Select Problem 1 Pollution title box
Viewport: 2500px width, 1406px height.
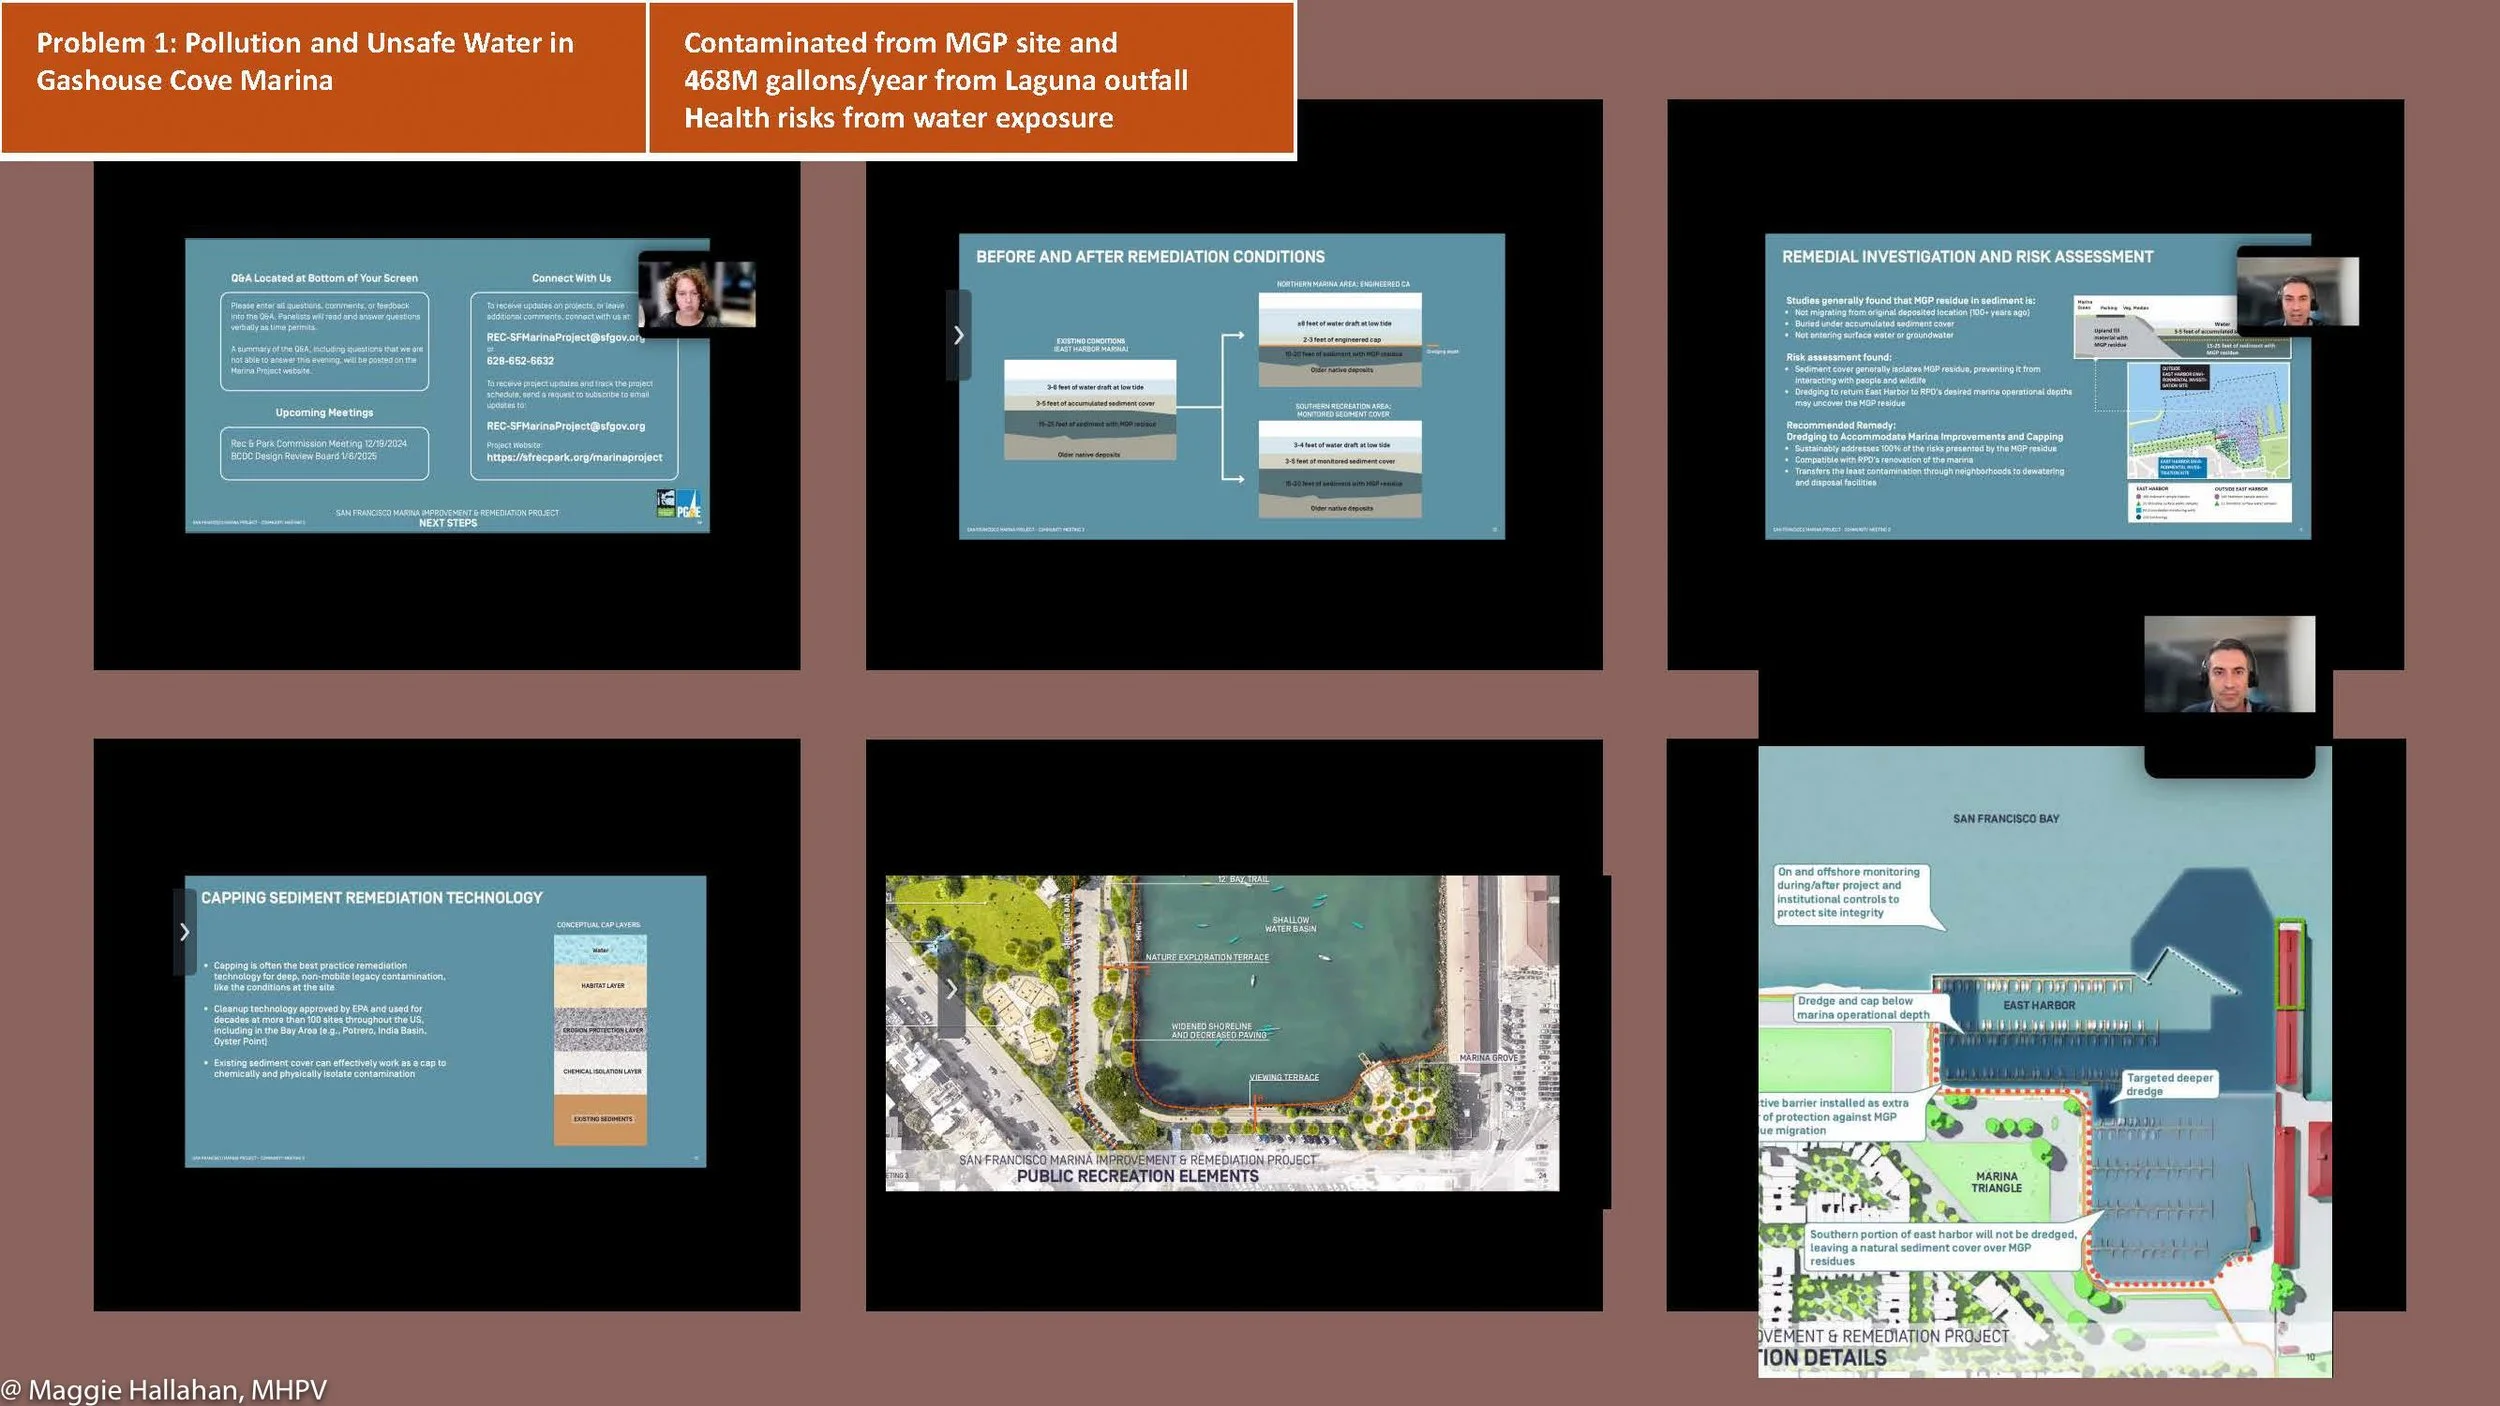(323, 78)
